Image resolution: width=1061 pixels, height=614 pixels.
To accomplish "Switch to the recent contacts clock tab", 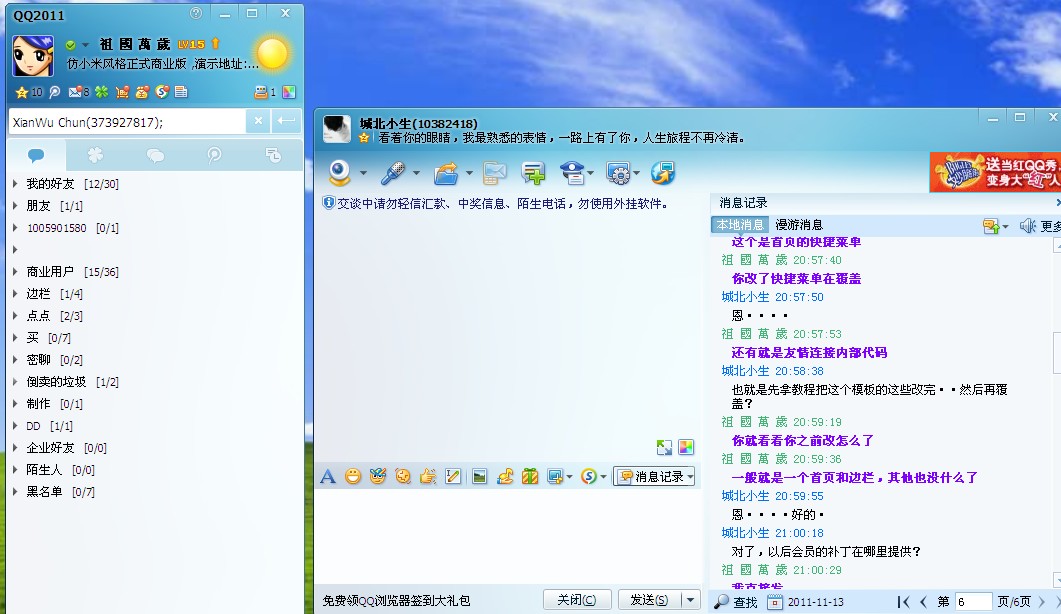I will point(273,156).
